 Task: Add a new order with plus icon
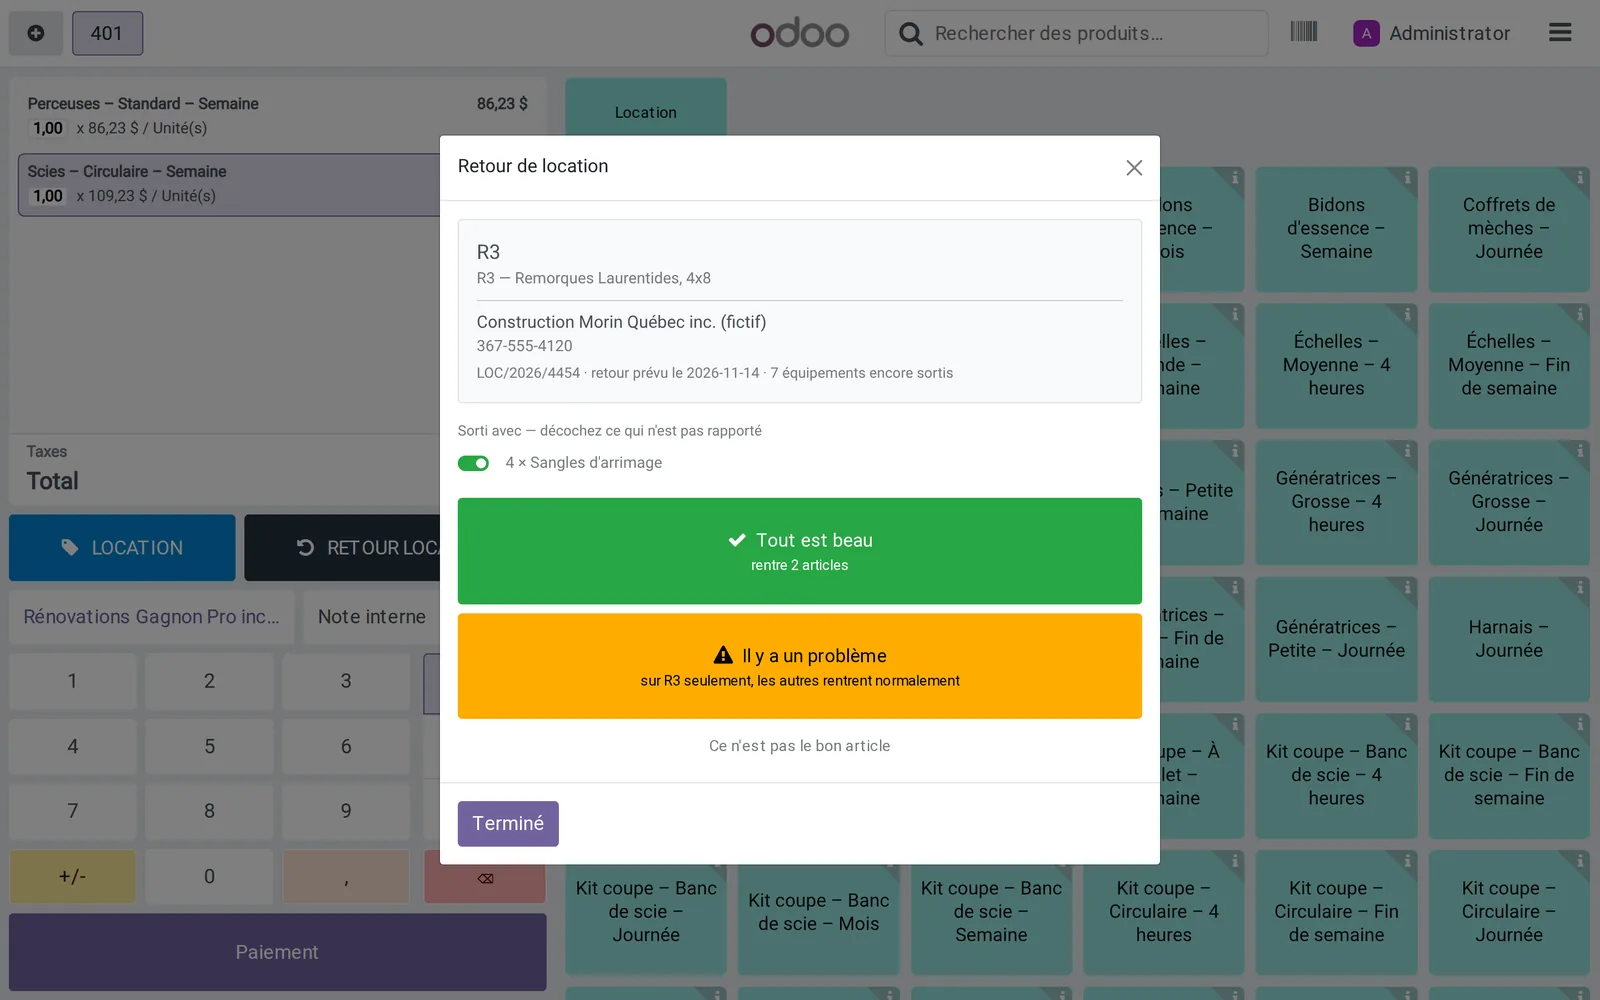point(36,33)
